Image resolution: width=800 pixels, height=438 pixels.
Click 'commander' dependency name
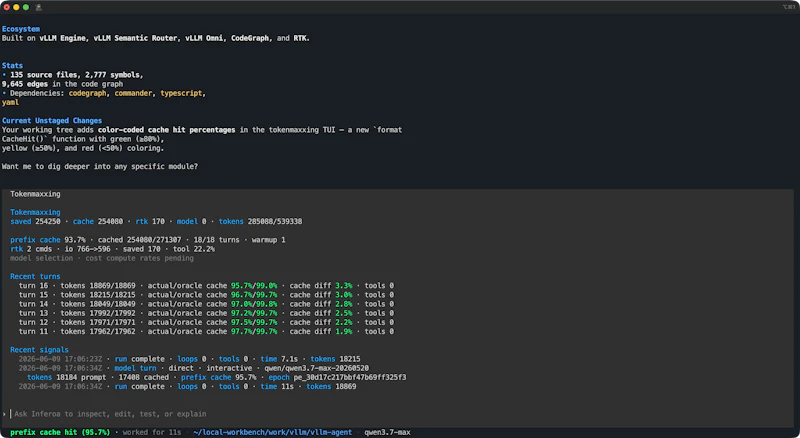(x=133, y=93)
